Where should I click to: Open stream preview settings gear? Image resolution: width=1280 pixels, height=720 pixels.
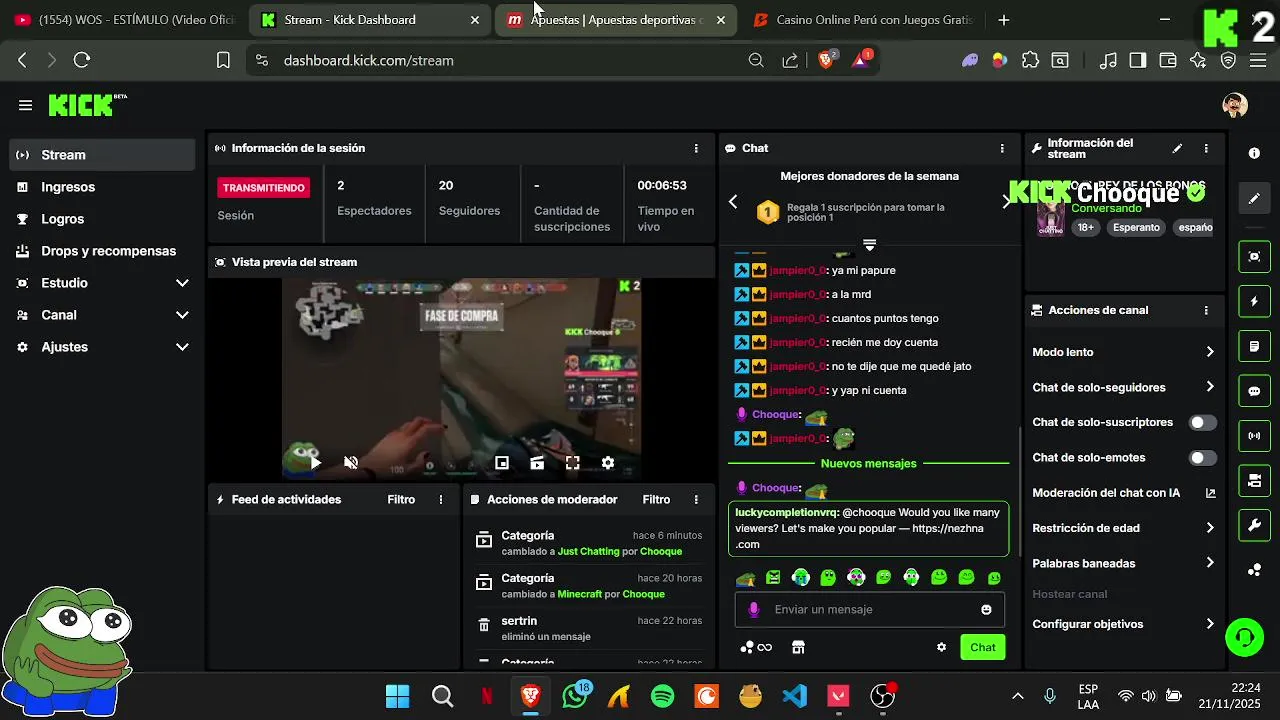(x=607, y=462)
